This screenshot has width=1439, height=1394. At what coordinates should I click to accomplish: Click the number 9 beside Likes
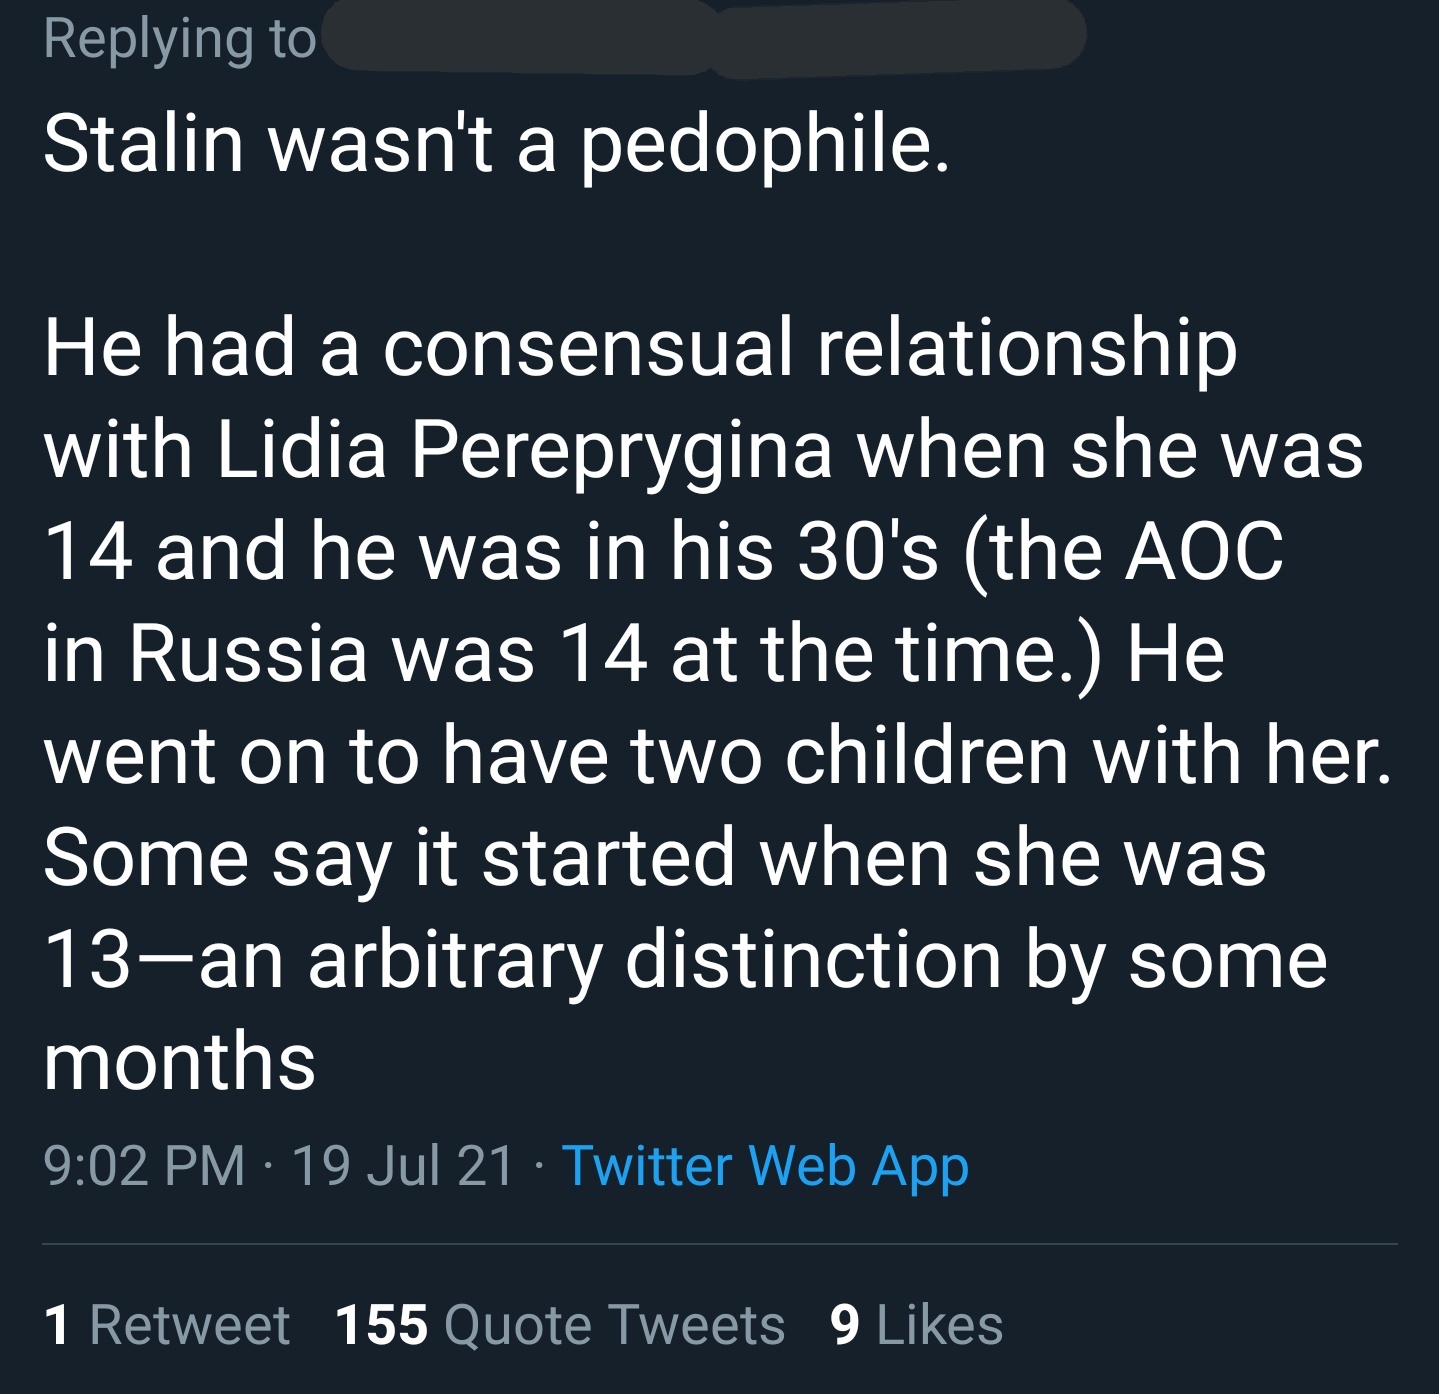[x=845, y=1325]
